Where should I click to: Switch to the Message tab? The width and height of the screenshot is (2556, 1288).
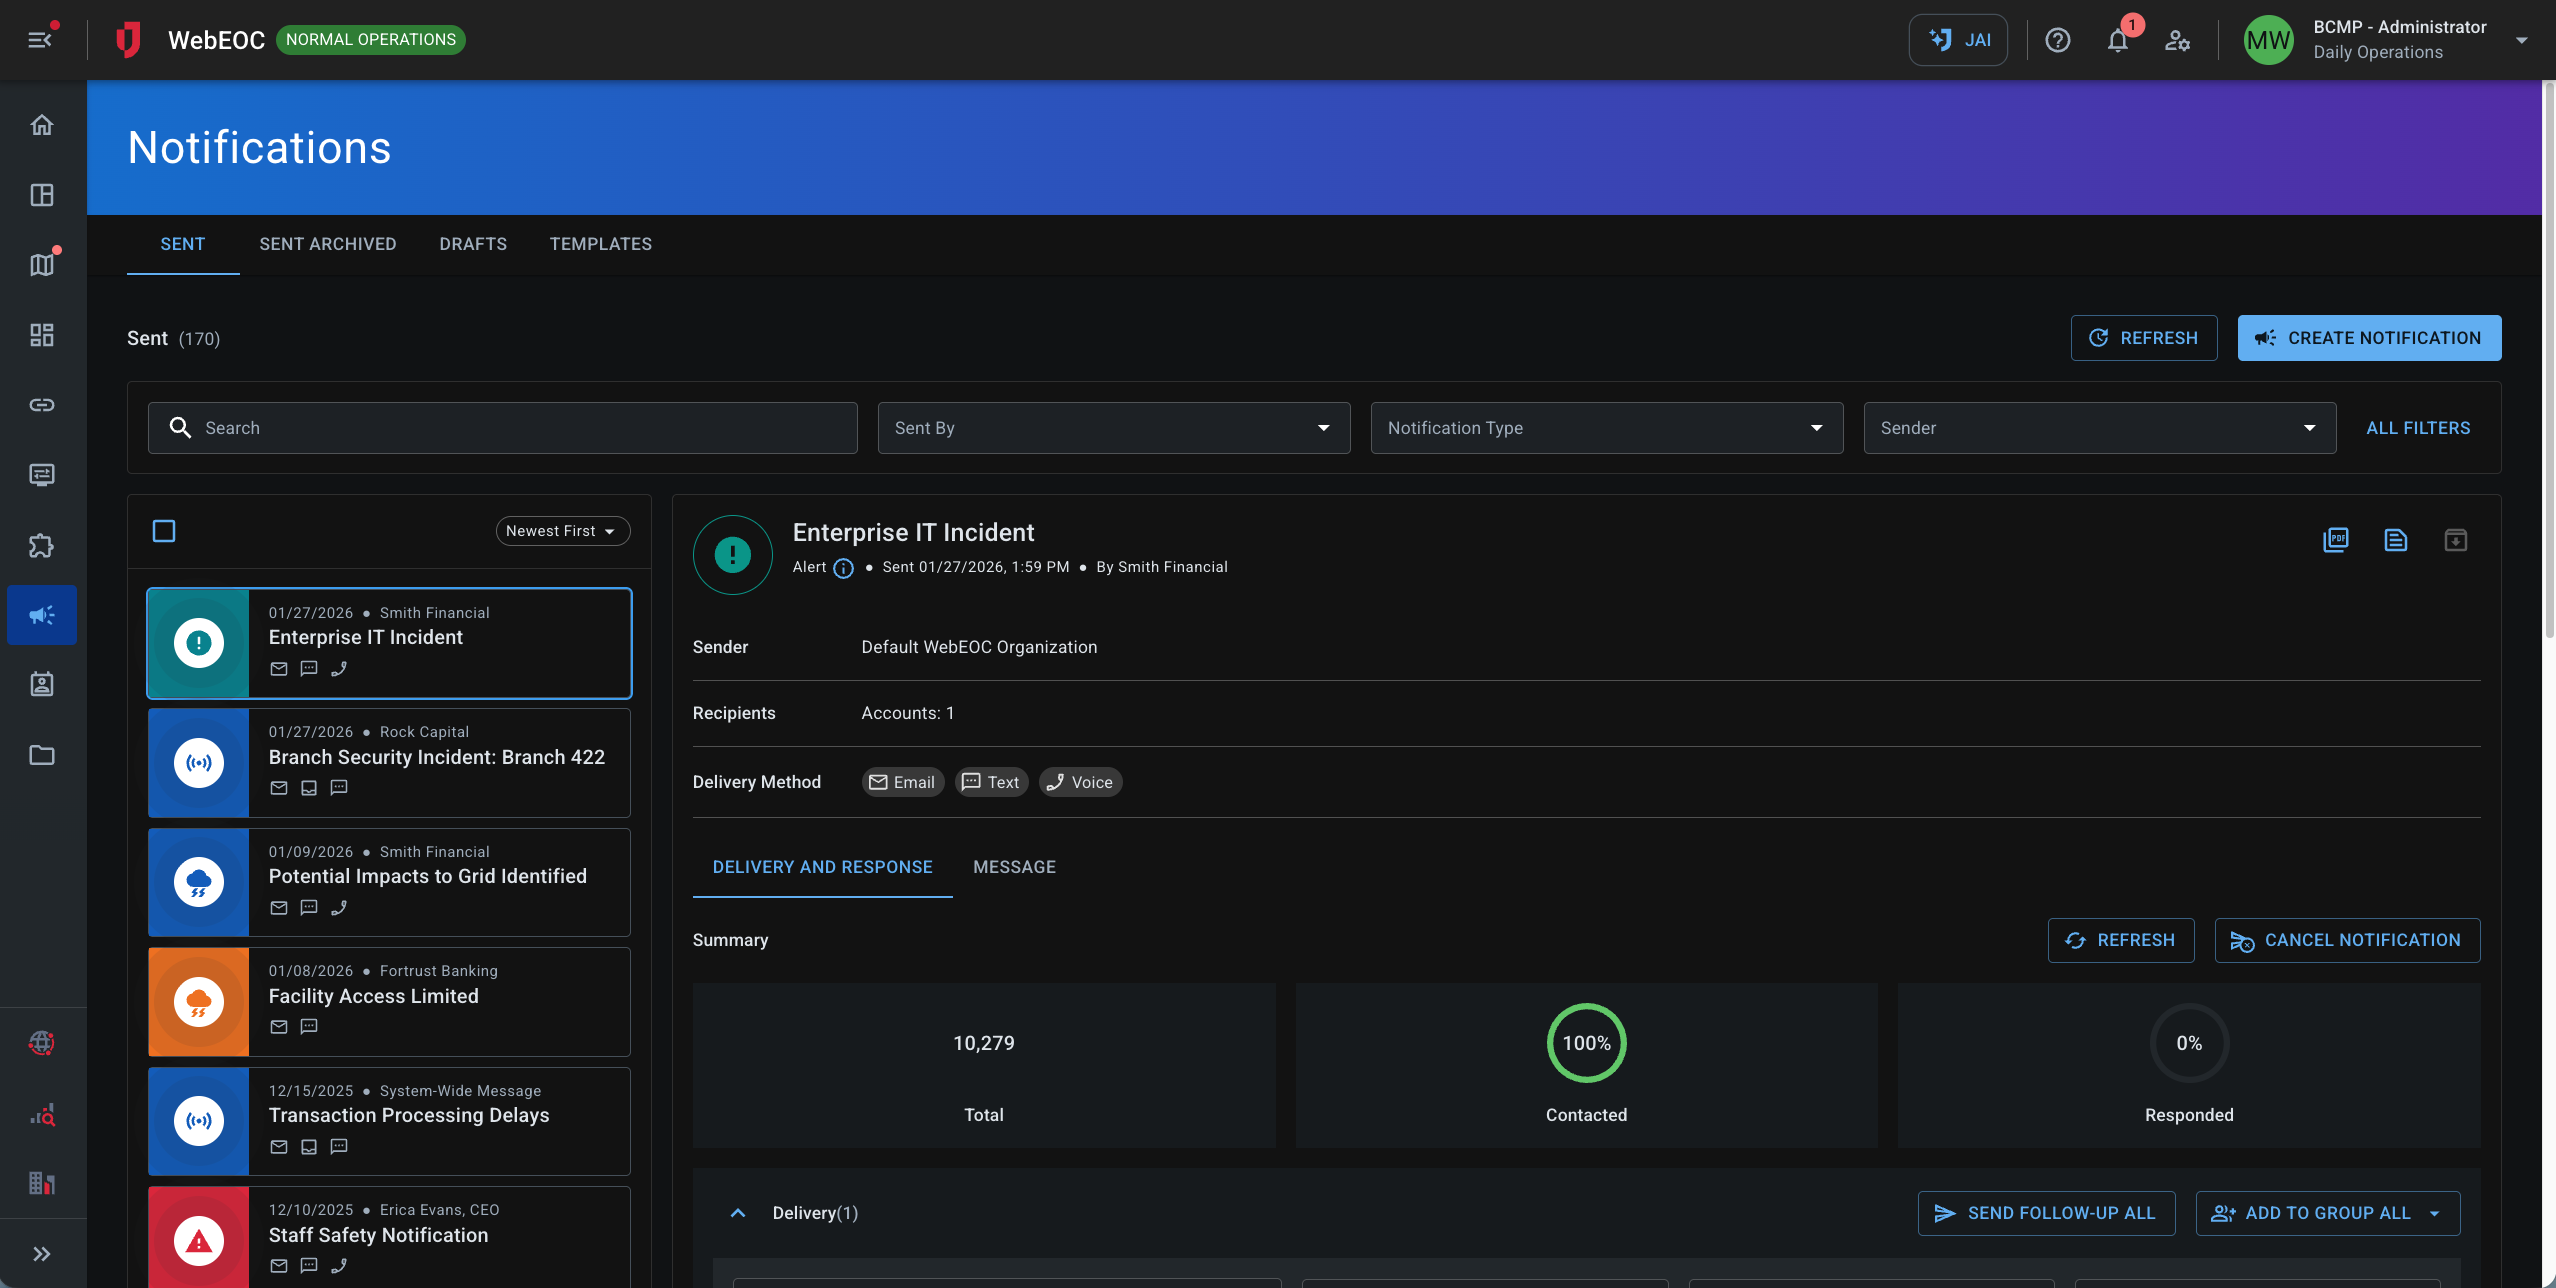pos(1014,867)
